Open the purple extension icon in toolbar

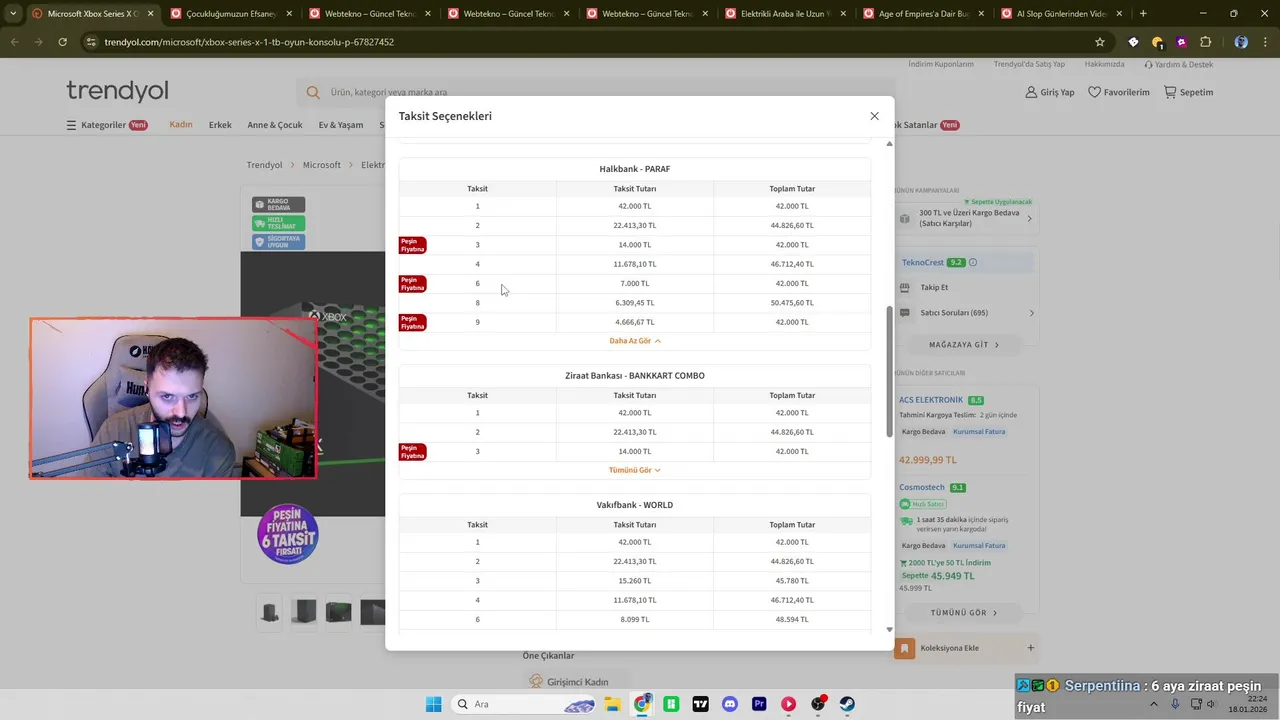click(x=1182, y=42)
